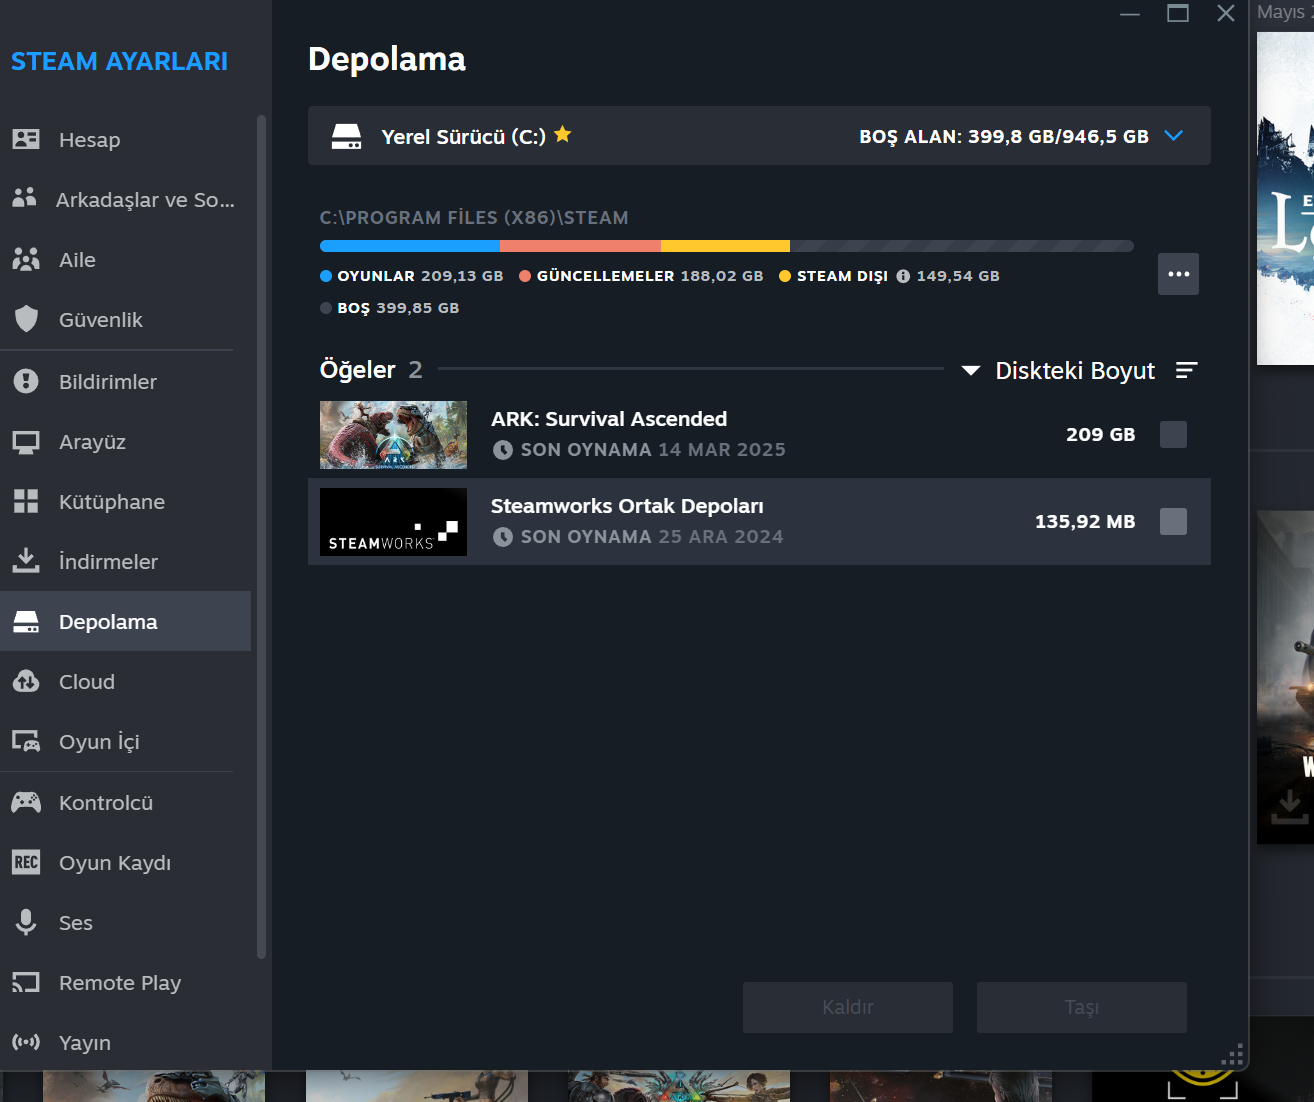The image size is (1314, 1102).
Task: Click the Kütüphane grid icon
Action: tap(26, 501)
